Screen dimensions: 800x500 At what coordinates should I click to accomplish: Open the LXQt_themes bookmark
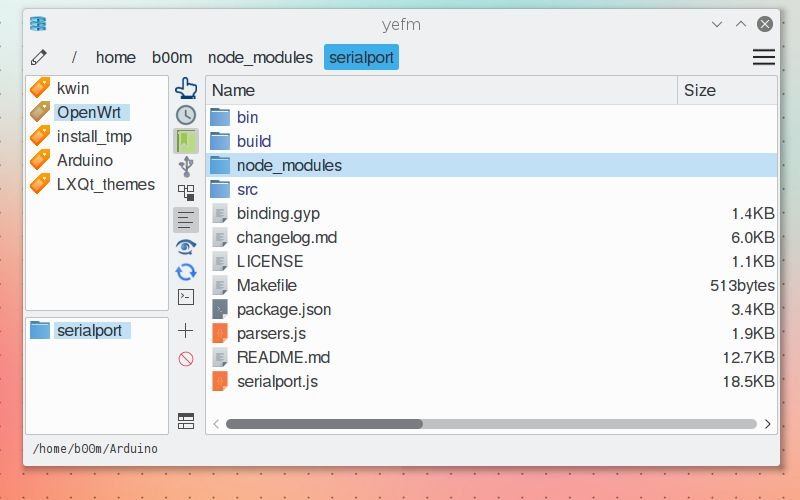click(106, 184)
